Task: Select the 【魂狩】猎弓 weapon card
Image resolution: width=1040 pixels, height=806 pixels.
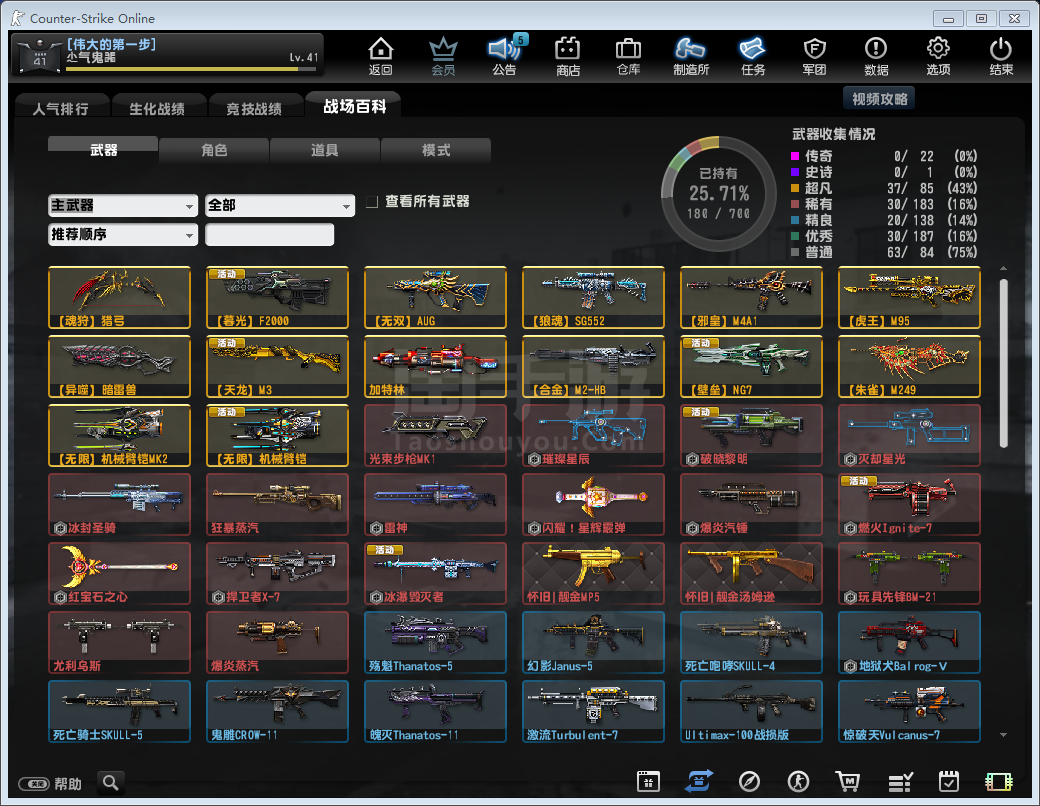Action: 119,297
